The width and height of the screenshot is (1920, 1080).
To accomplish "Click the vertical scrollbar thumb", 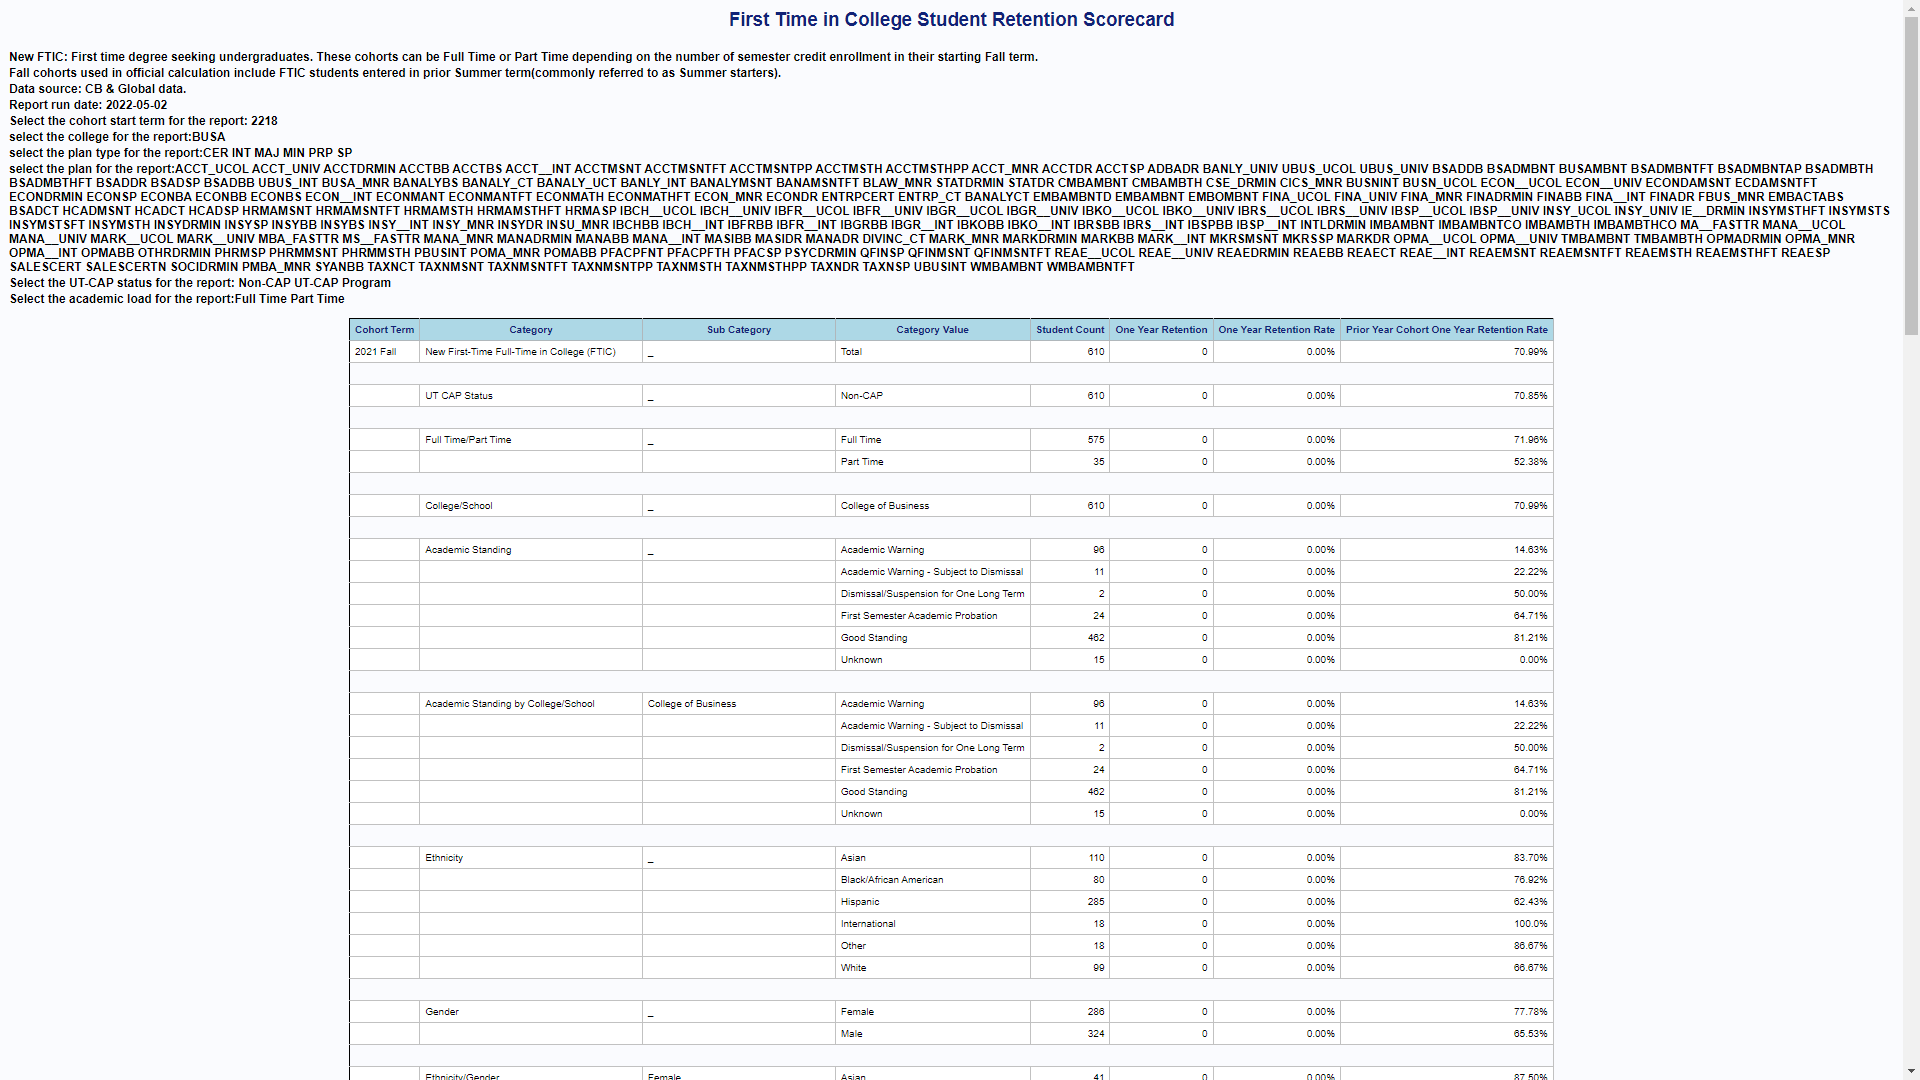I will click(x=1911, y=175).
